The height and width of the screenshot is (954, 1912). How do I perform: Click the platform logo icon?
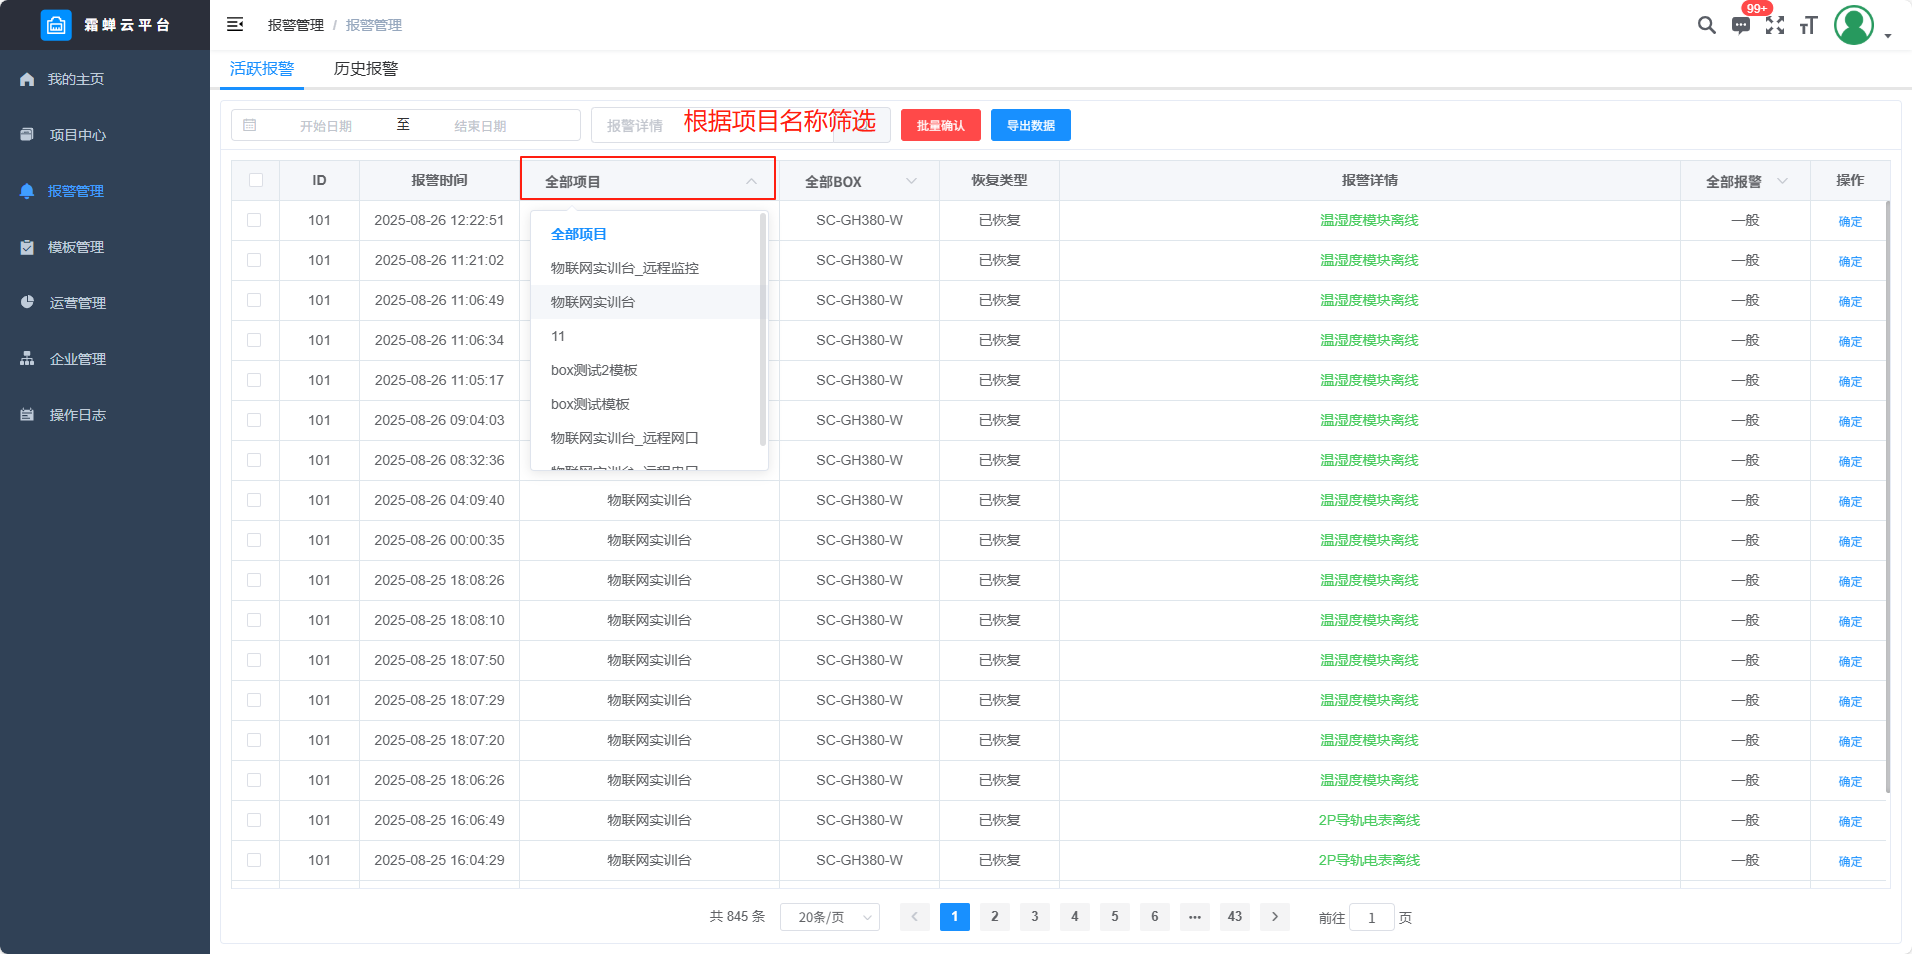(x=56, y=25)
